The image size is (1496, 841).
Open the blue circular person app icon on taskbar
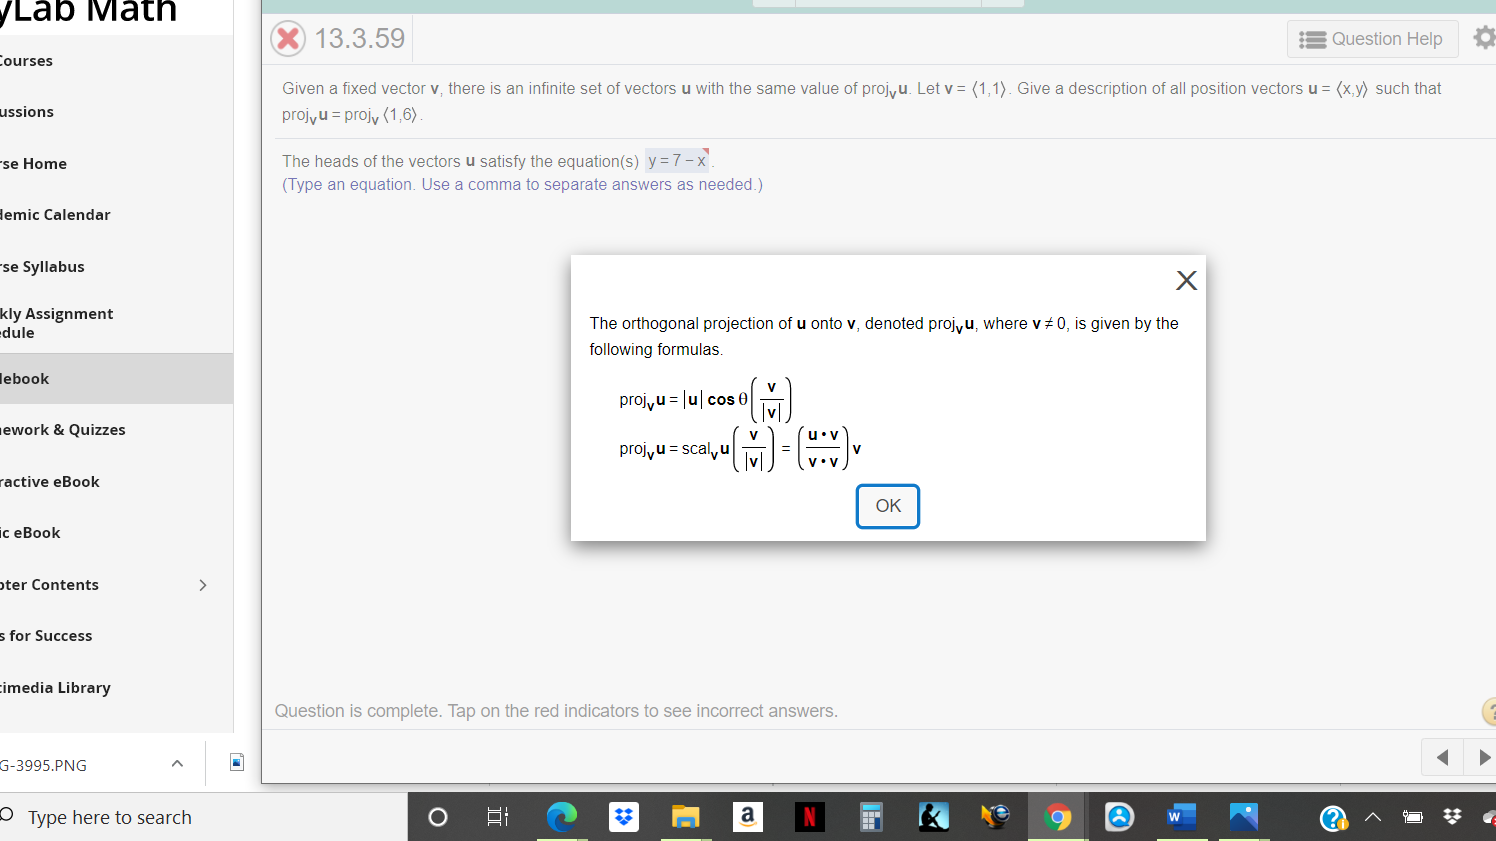(1119, 817)
